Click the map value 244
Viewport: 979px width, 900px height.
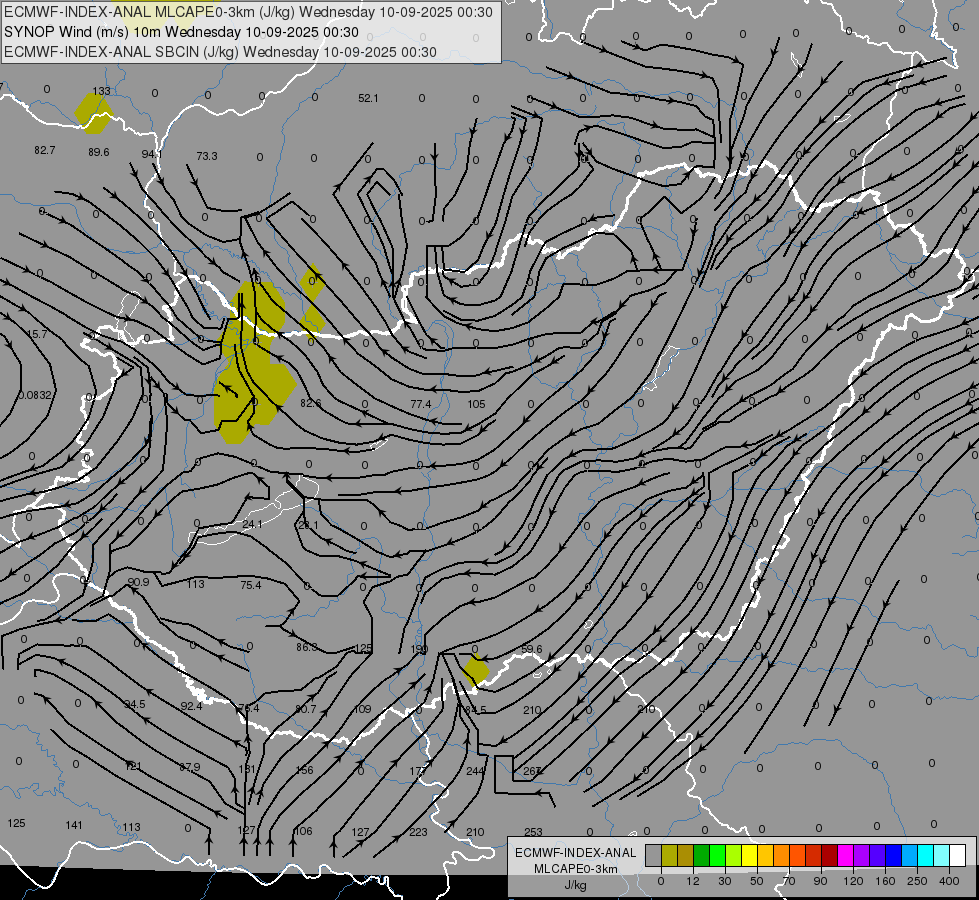pos(475,771)
